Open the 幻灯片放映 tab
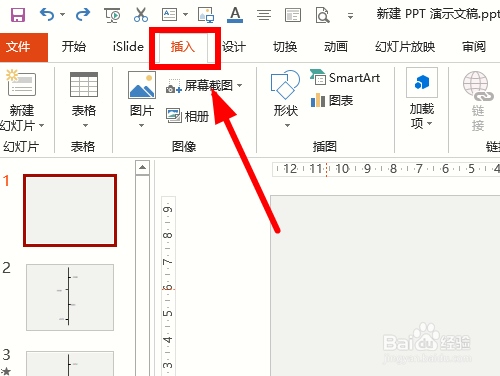 pyautogui.click(x=405, y=47)
